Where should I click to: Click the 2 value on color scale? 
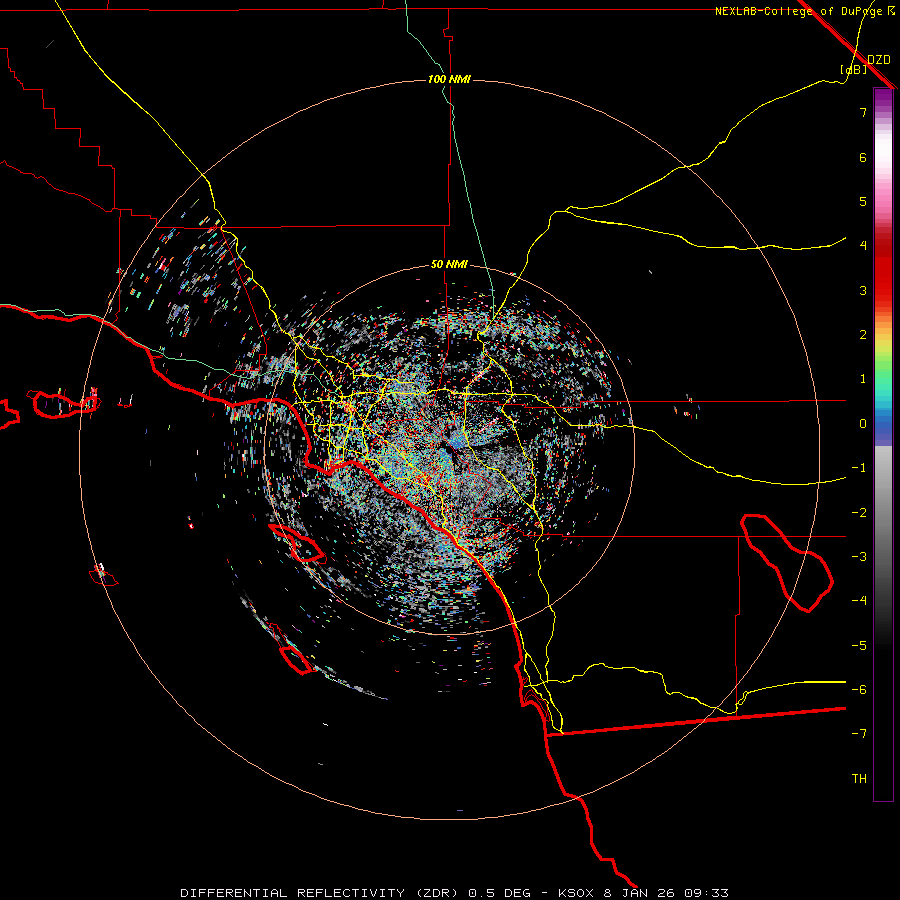pos(863,335)
